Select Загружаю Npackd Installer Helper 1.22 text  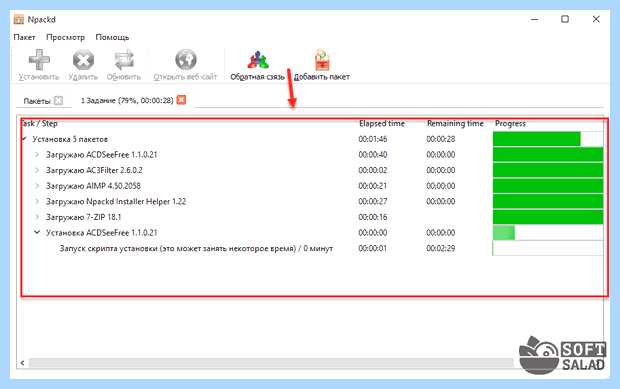point(116,202)
